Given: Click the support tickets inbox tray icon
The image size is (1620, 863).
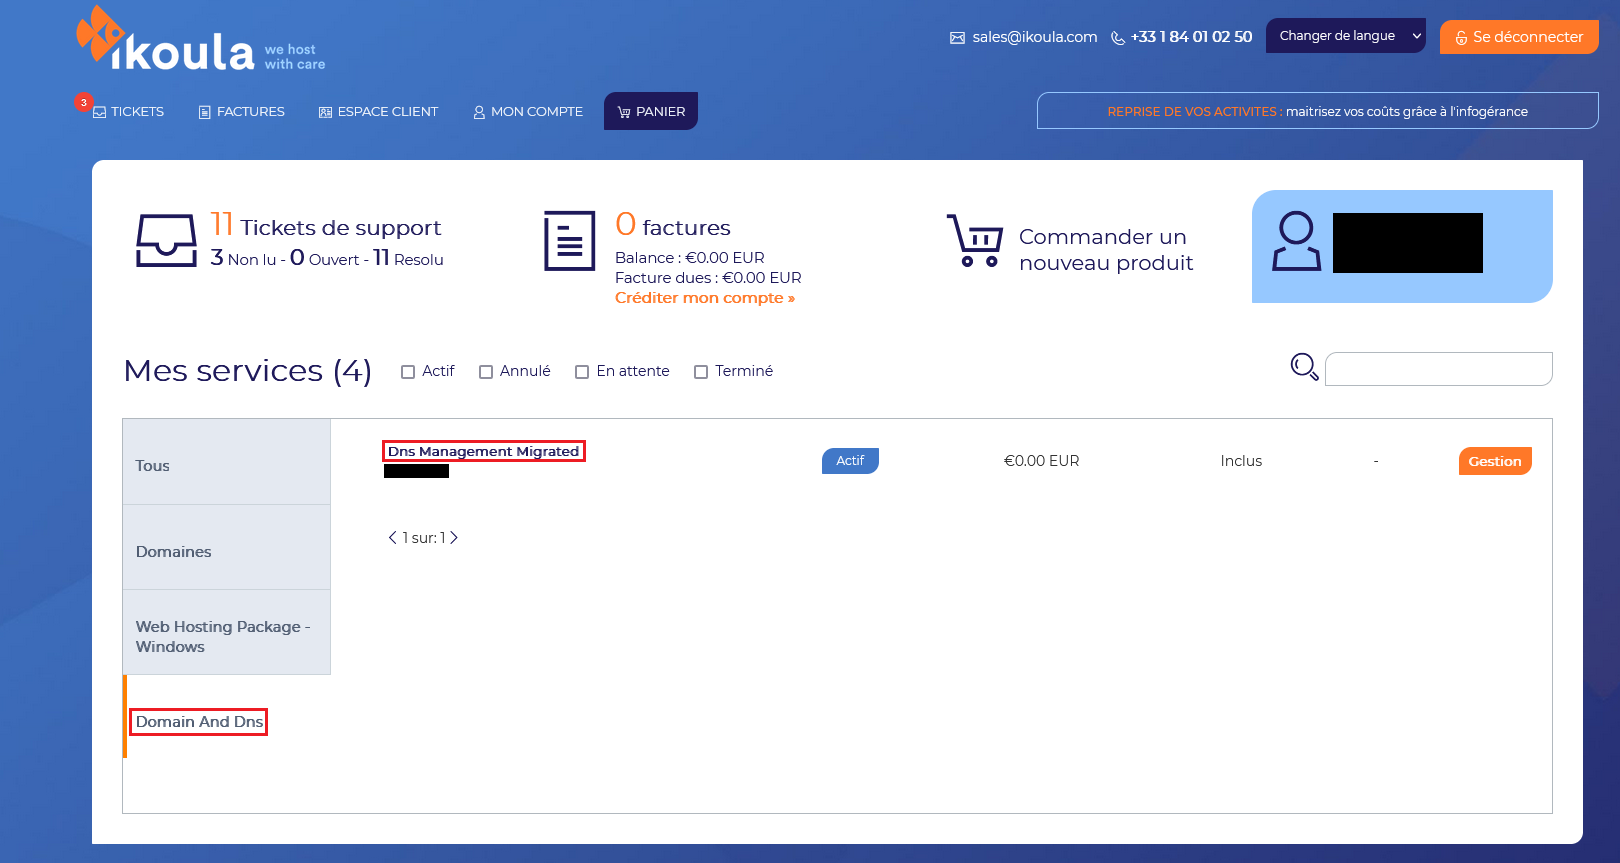Looking at the screenshot, I should (x=166, y=241).
